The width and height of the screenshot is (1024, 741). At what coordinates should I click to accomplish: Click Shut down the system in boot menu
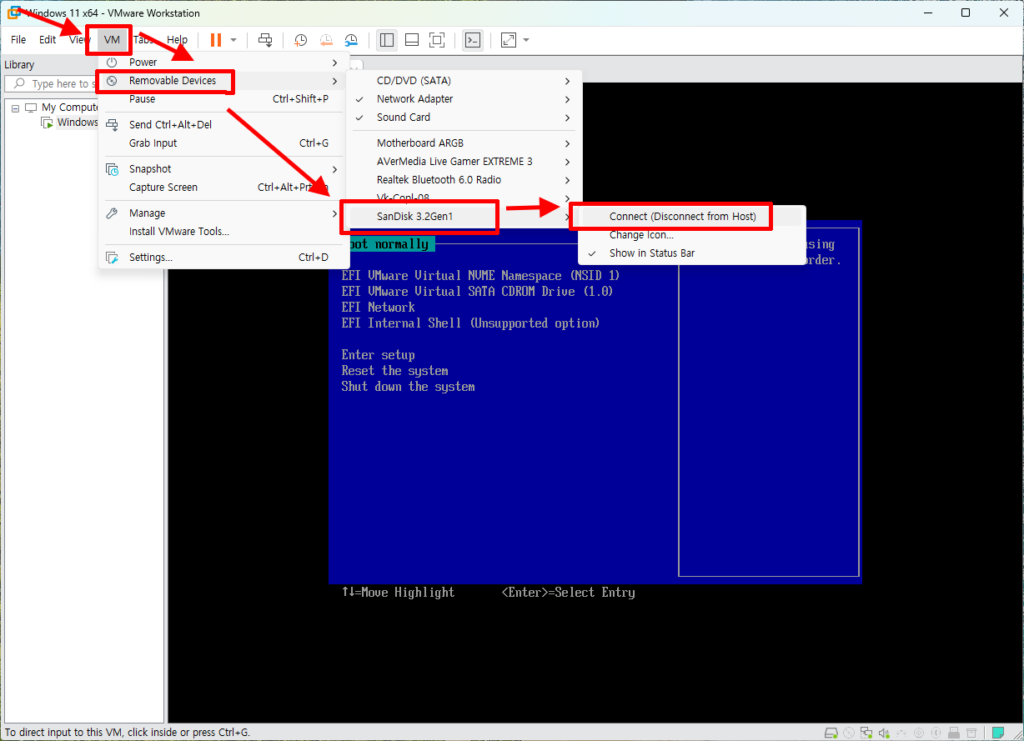408,386
